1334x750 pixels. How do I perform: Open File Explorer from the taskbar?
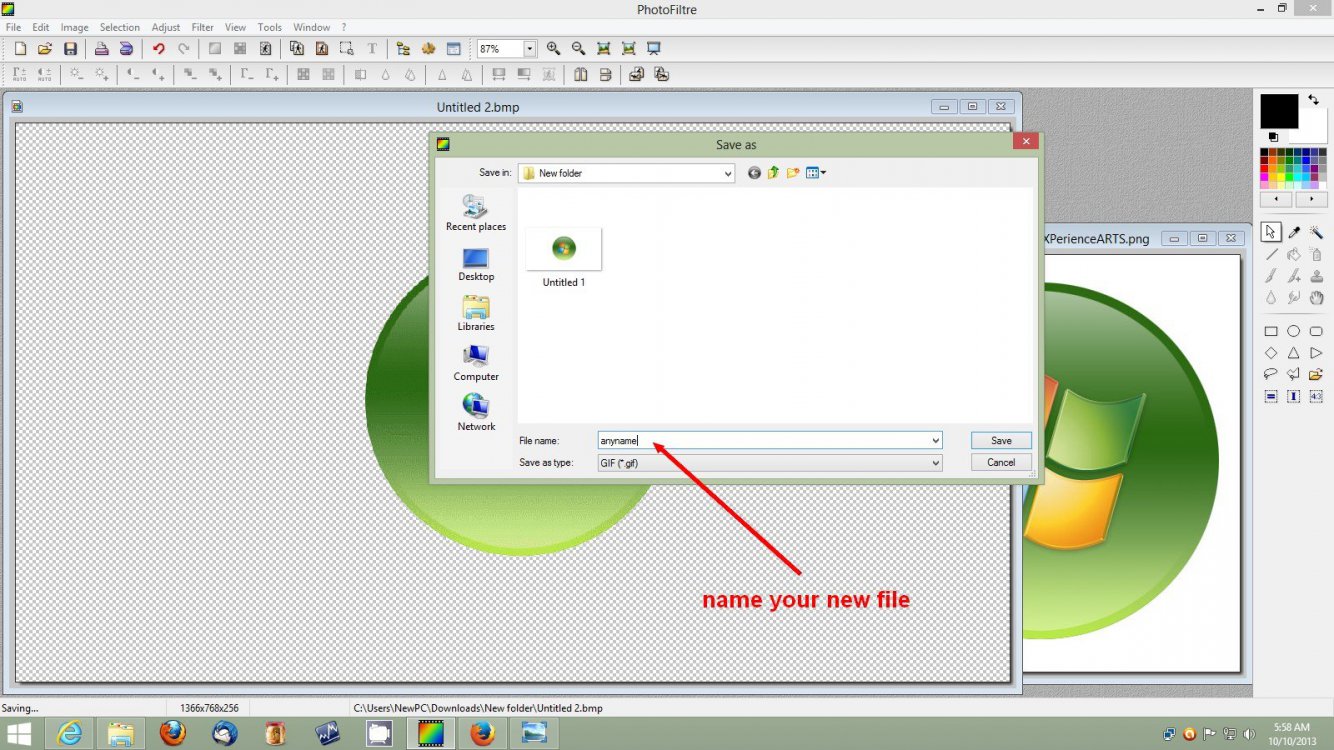121,734
